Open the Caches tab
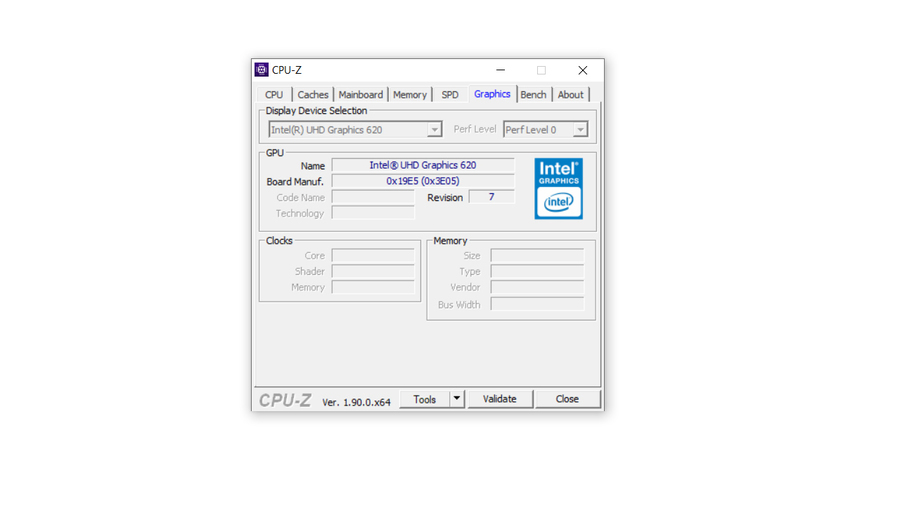The image size is (900, 506). pos(313,95)
